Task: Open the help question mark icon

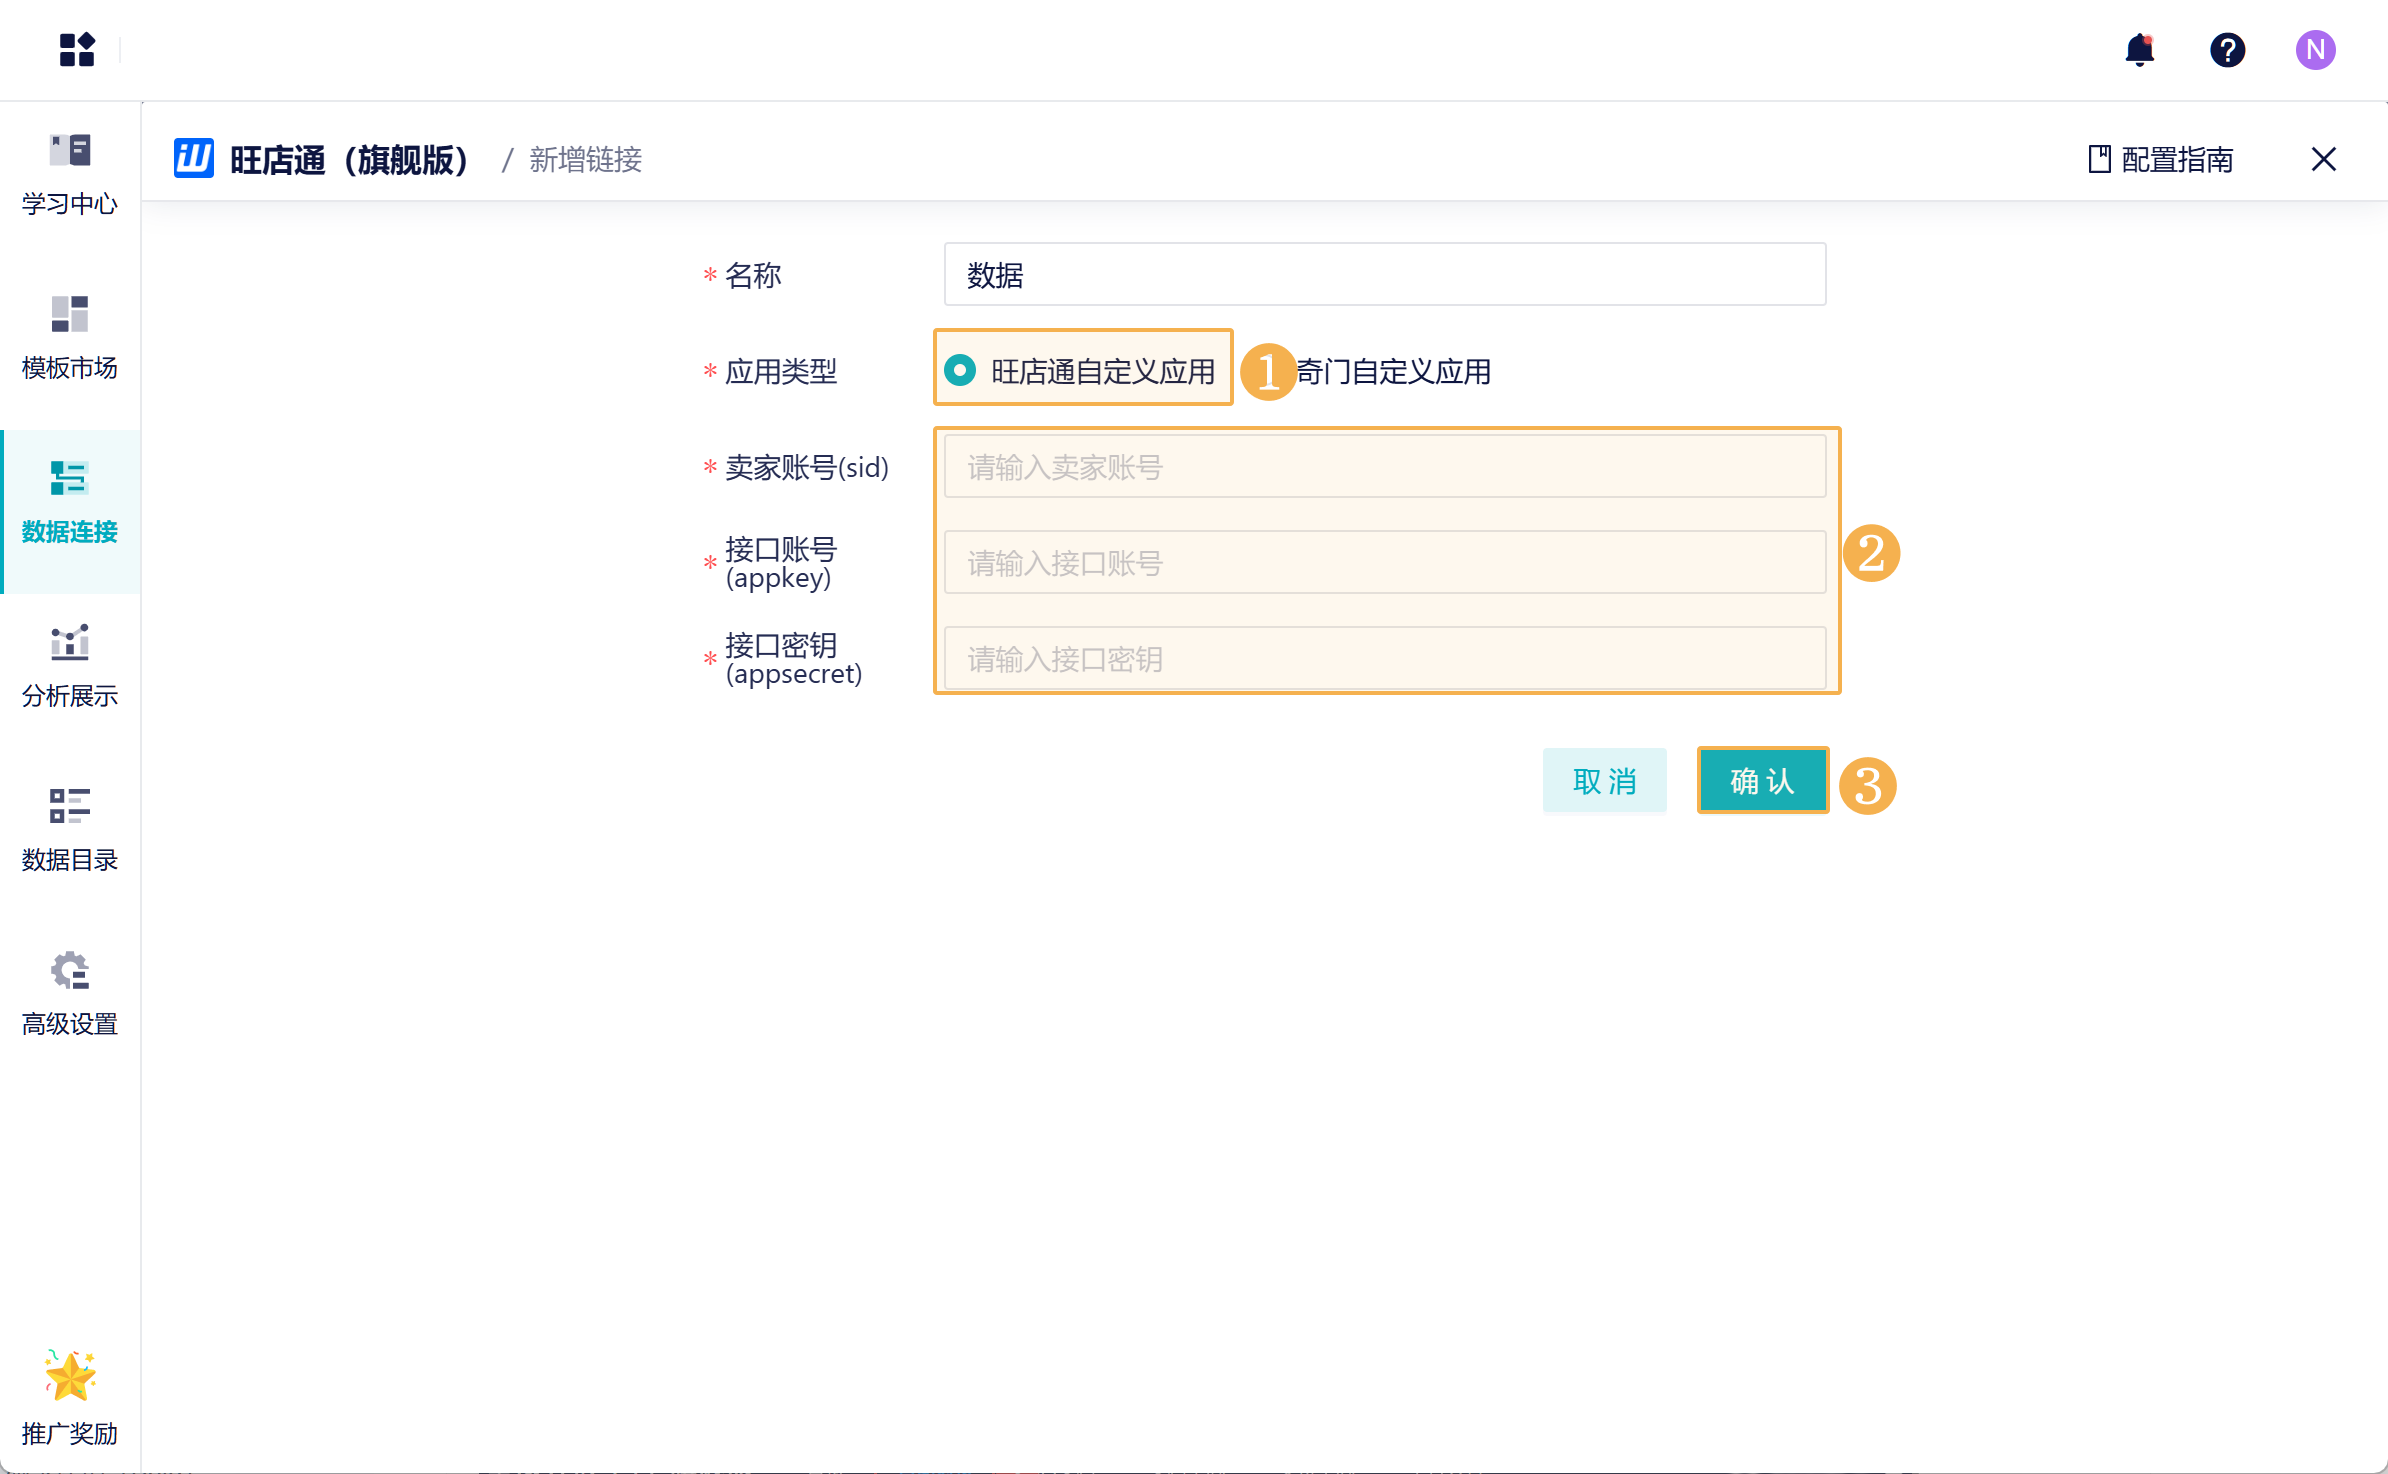Action: pyautogui.click(x=2227, y=49)
